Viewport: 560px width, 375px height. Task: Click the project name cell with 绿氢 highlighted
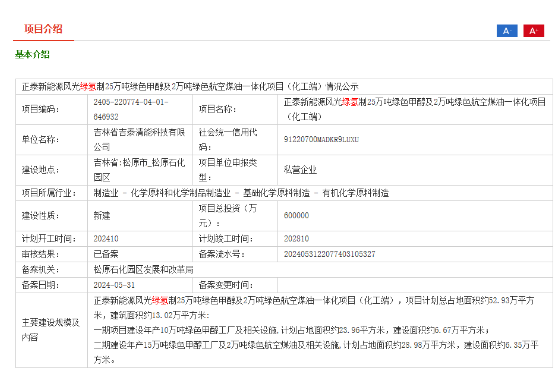click(414, 109)
